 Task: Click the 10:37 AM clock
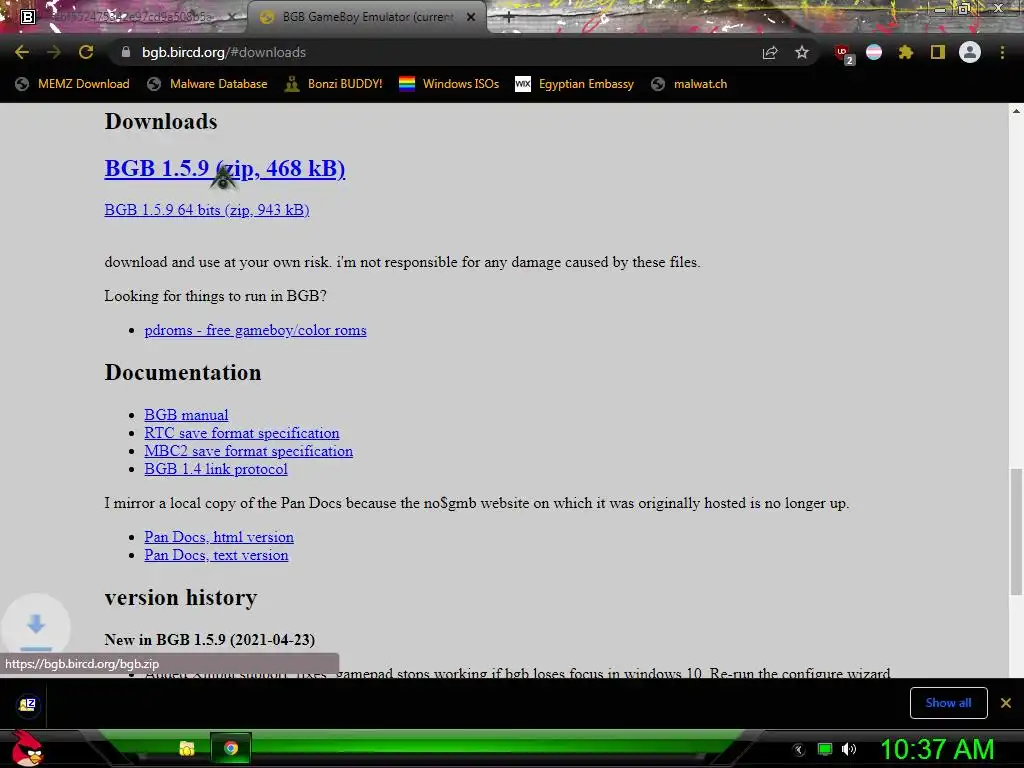[x=937, y=749]
